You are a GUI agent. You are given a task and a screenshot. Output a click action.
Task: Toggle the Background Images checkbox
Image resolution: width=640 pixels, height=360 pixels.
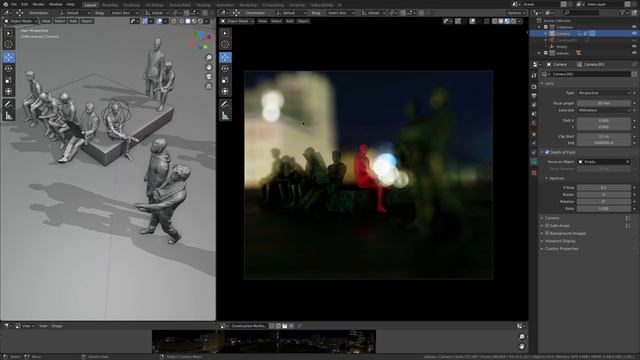[x=547, y=233]
